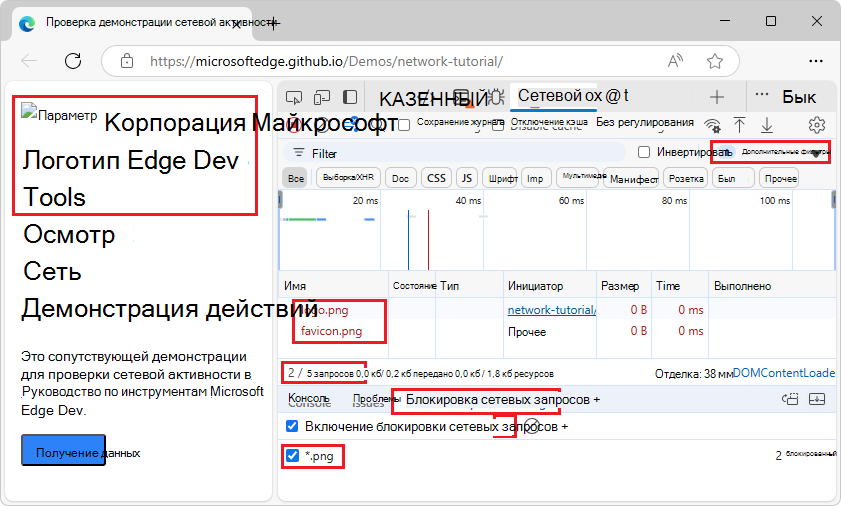Viewport: 841px width, 506px height.
Task: Toggle the Отключение кэша checkbox
Action: 498,125
